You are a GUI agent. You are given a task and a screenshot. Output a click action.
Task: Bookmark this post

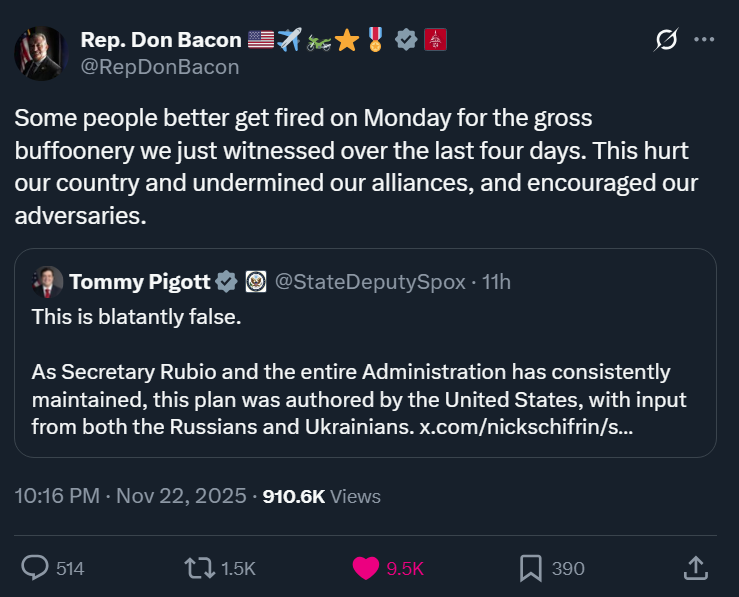pyautogui.click(x=531, y=568)
